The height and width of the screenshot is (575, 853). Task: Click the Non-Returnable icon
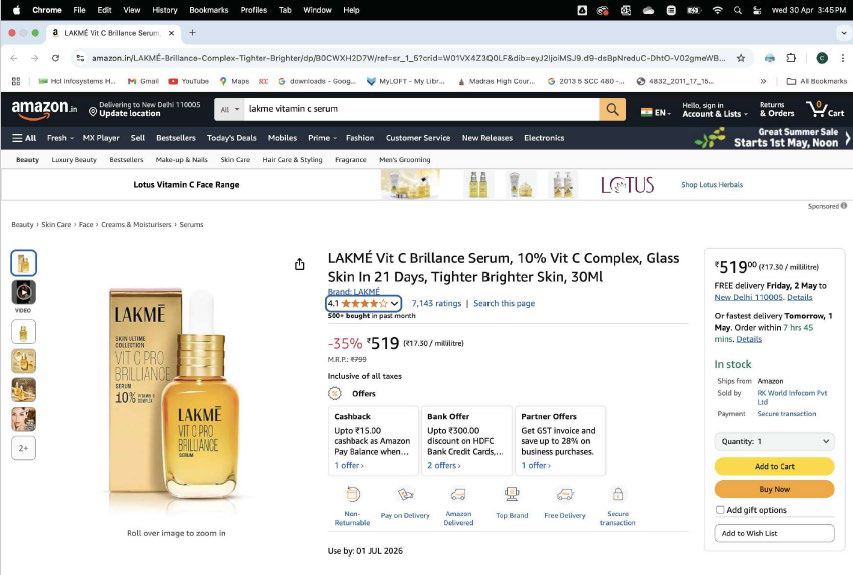353,494
